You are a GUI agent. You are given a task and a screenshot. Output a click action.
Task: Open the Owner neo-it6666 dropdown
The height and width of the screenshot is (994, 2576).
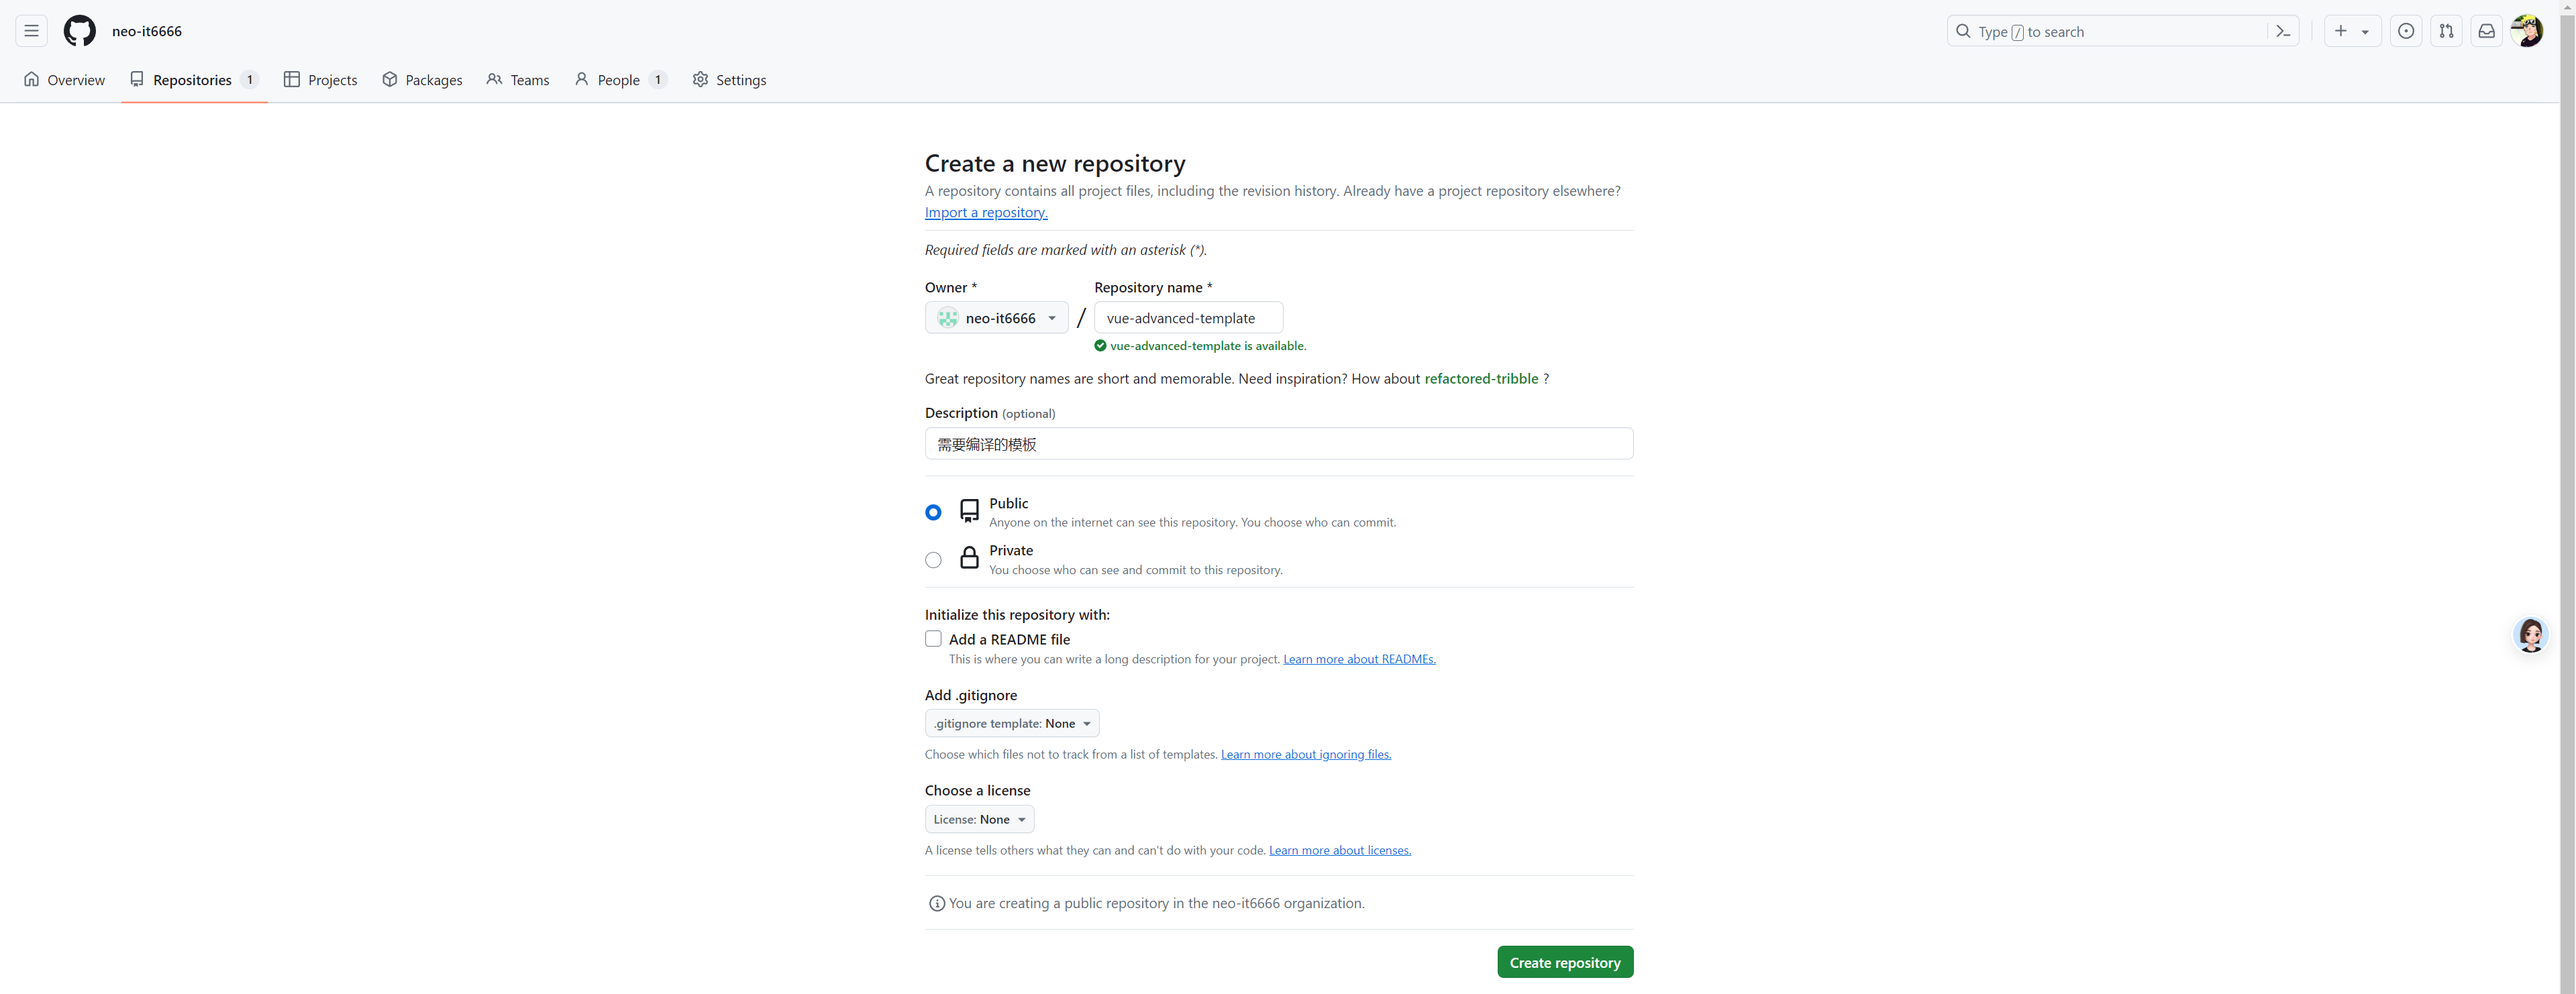click(x=996, y=318)
